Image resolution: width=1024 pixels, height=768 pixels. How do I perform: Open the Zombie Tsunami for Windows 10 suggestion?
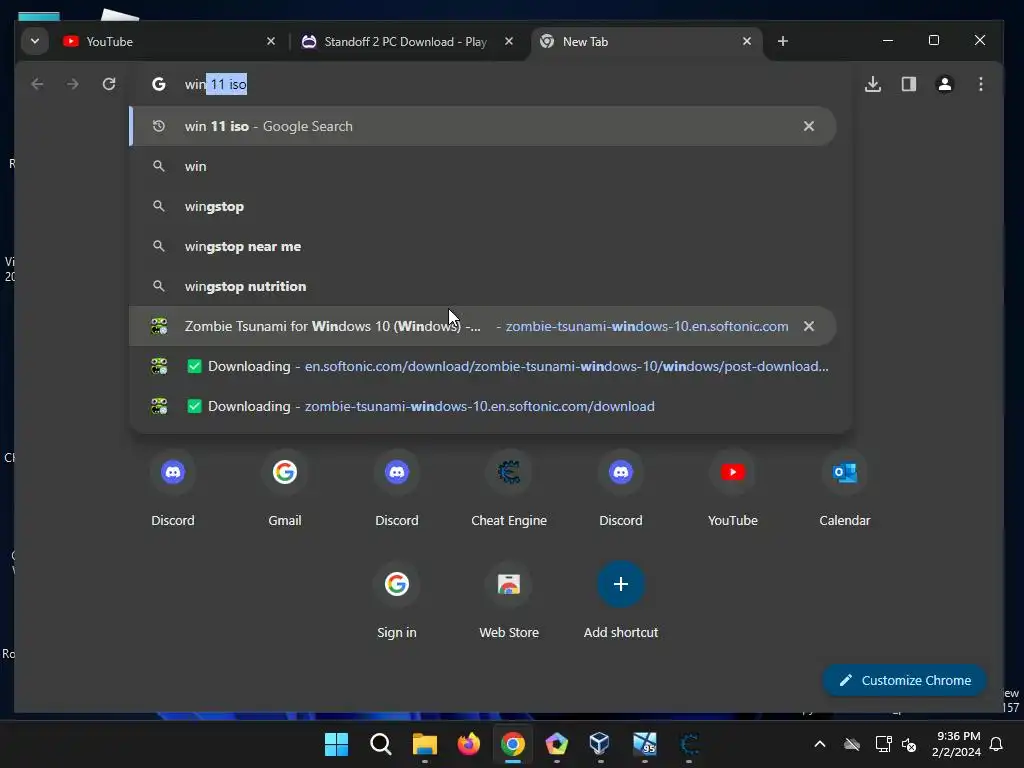click(483, 326)
